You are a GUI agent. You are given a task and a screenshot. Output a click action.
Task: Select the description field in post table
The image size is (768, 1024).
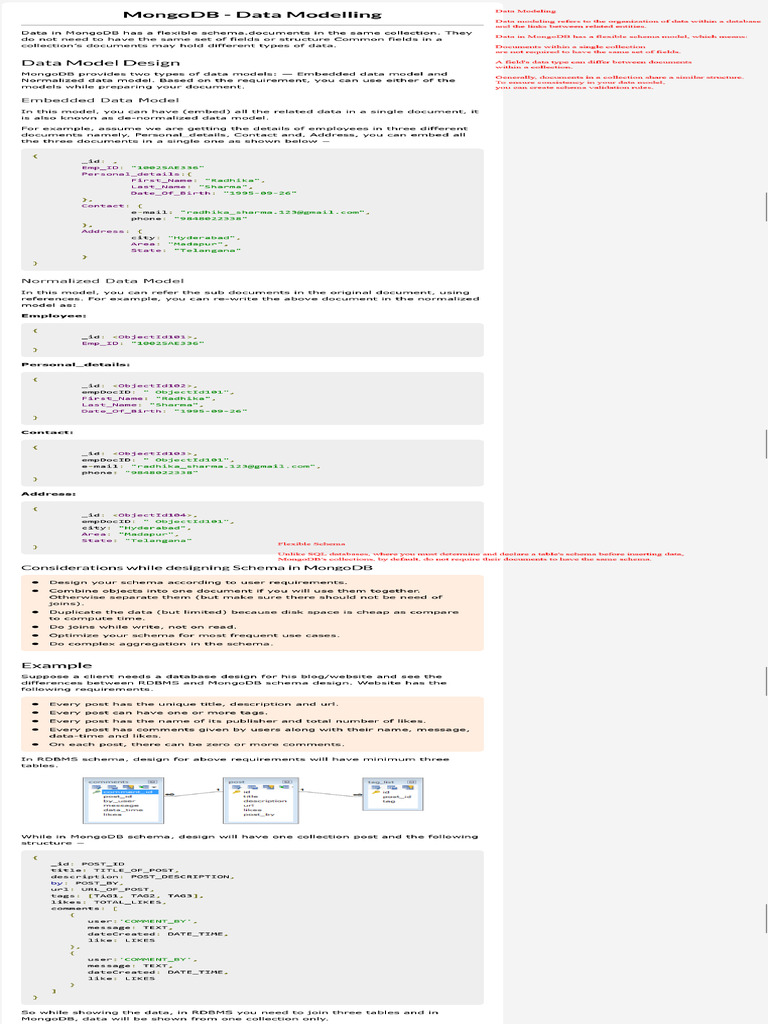pyautogui.click(x=265, y=801)
